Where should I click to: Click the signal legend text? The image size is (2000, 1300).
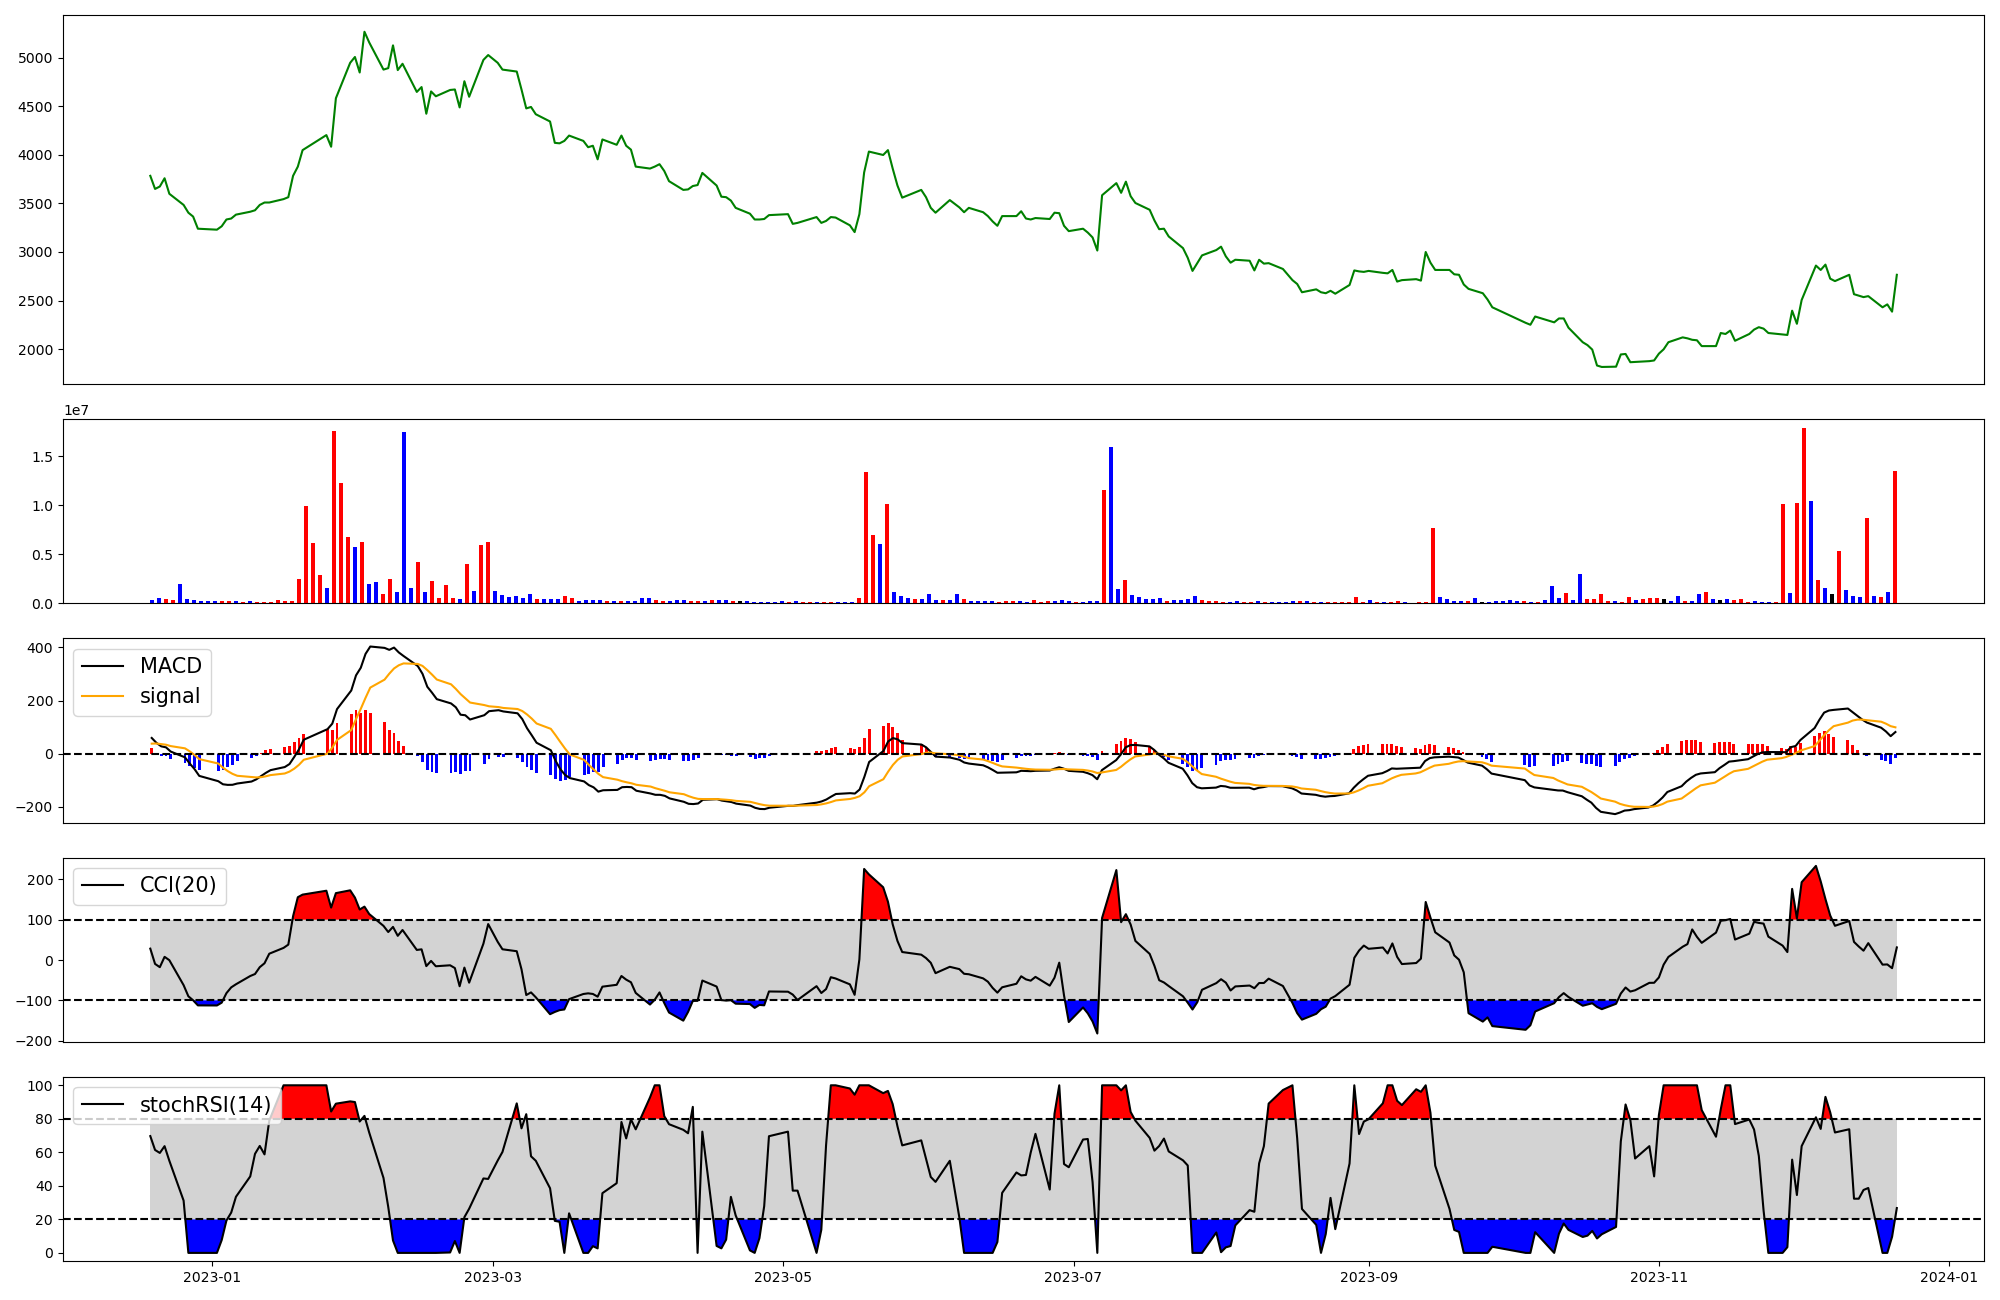click(169, 696)
